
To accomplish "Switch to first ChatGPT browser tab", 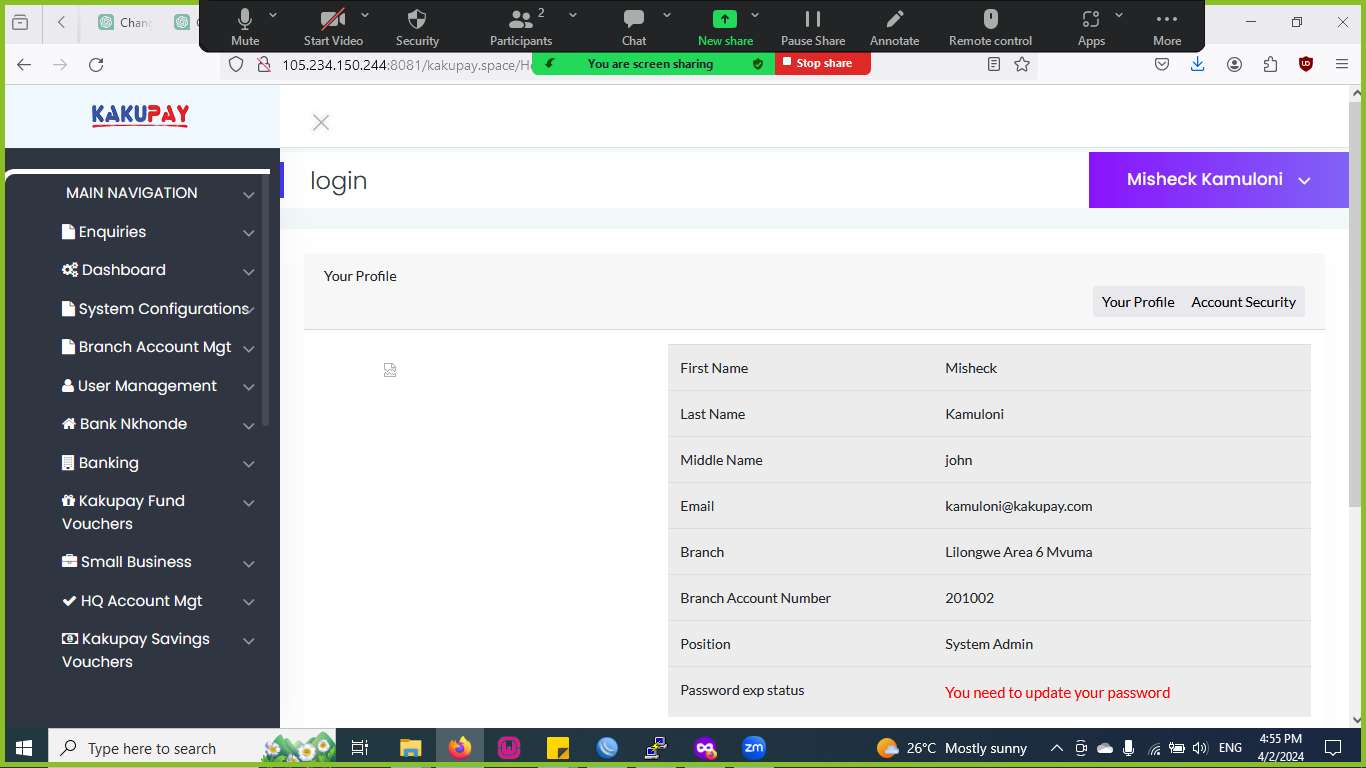I will [125, 22].
